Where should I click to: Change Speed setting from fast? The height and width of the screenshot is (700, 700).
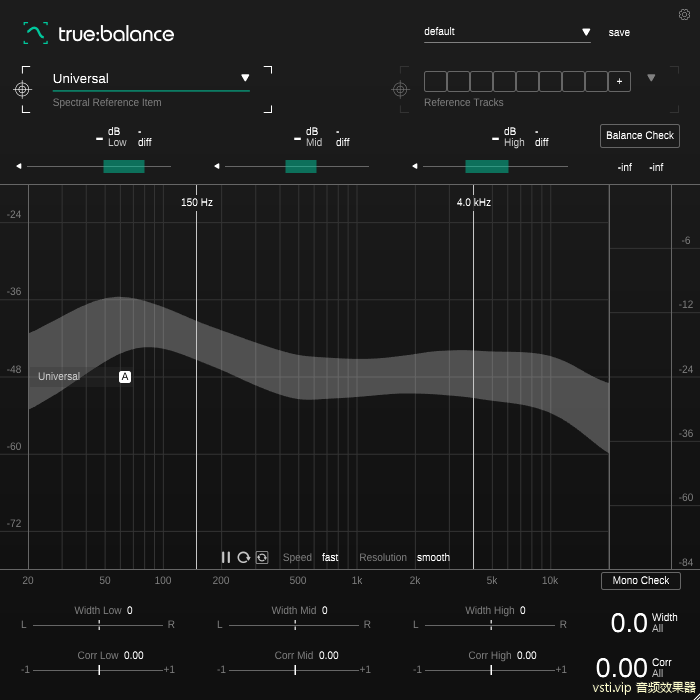[330, 557]
